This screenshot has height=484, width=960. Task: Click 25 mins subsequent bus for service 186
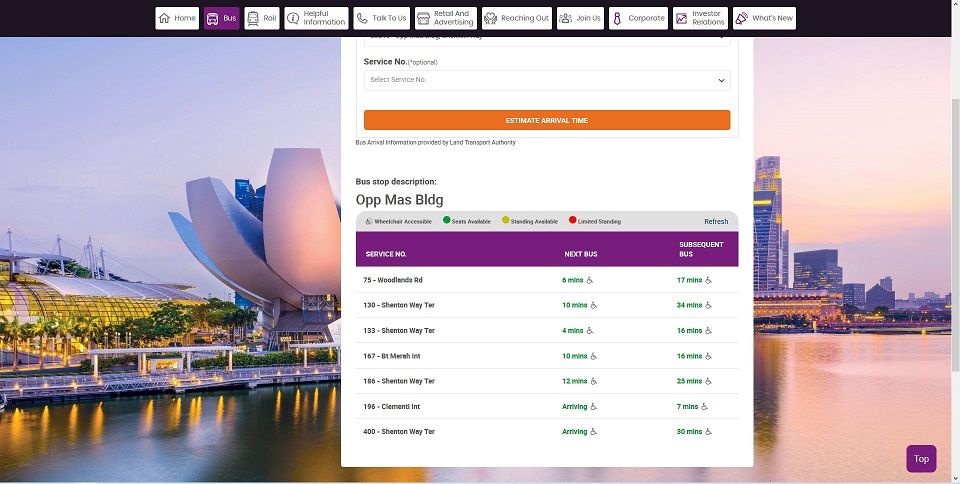tap(689, 381)
